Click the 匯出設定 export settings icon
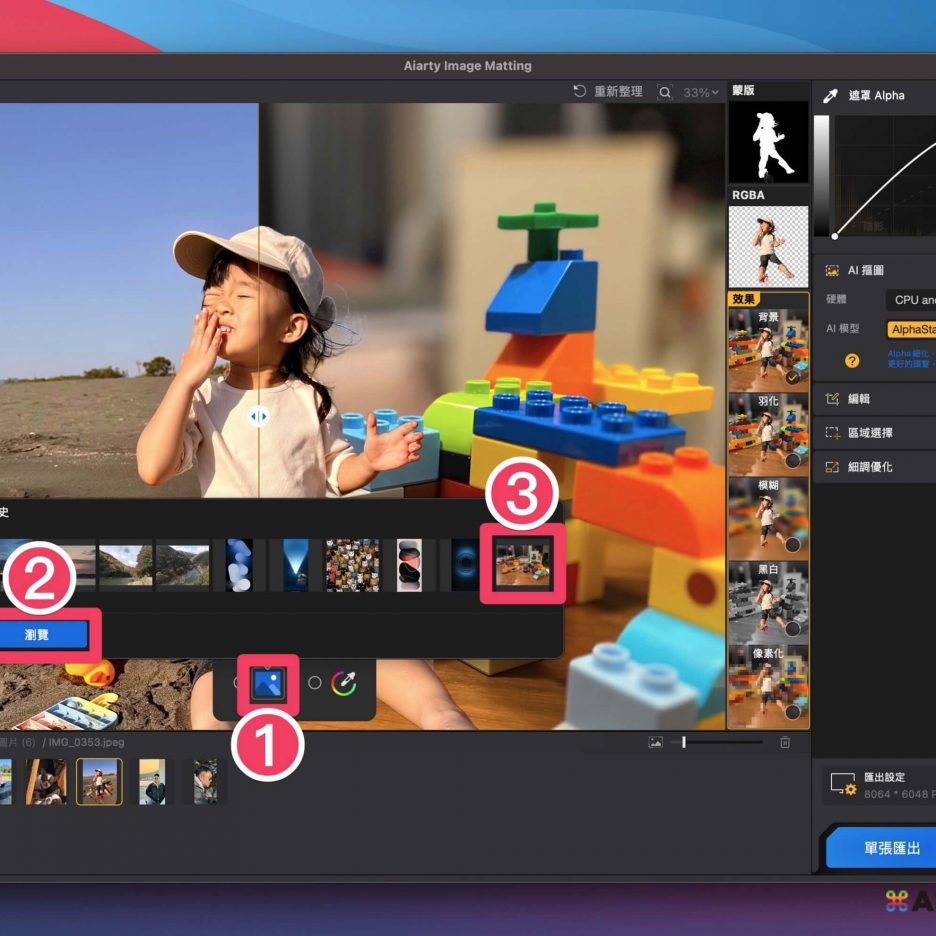This screenshot has height=936, width=936. tap(843, 785)
